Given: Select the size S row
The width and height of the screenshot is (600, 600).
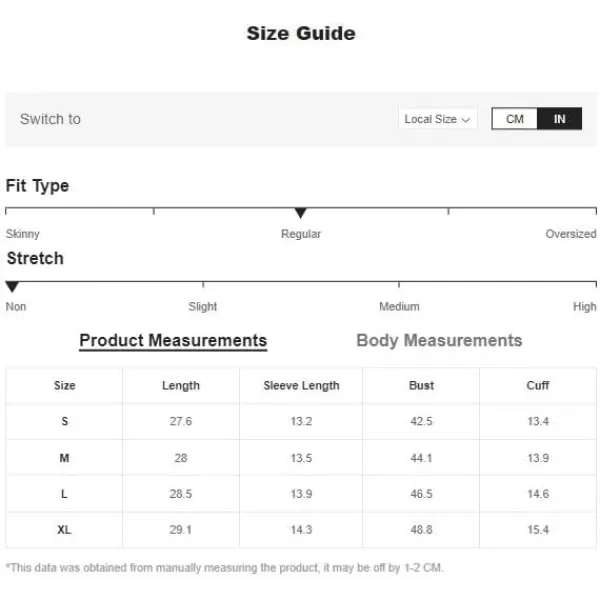Looking at the screenshot, I should pyautogui.click(x=301, y=421).
